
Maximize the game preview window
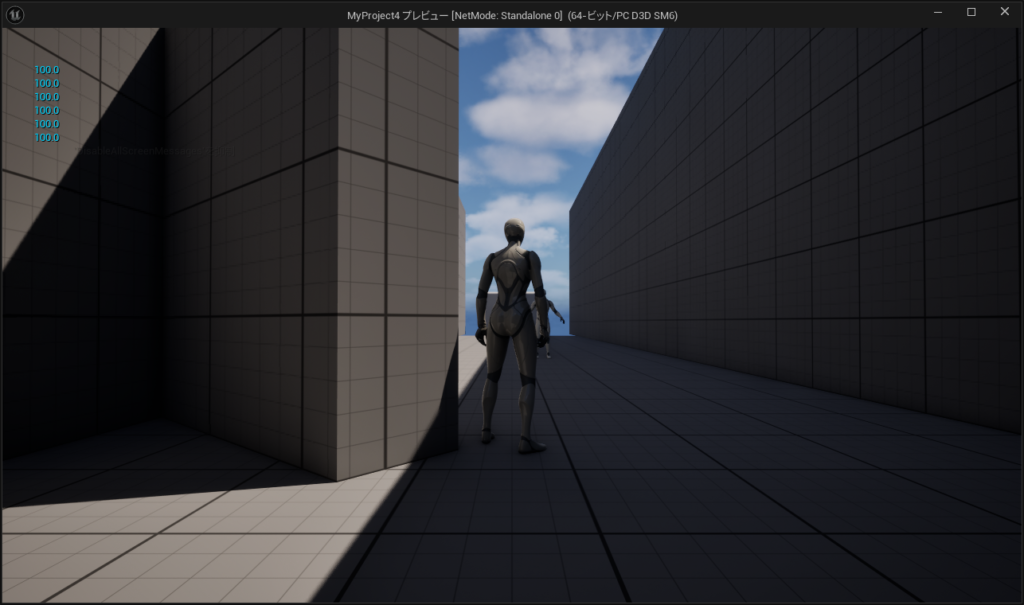coord(971,13)
